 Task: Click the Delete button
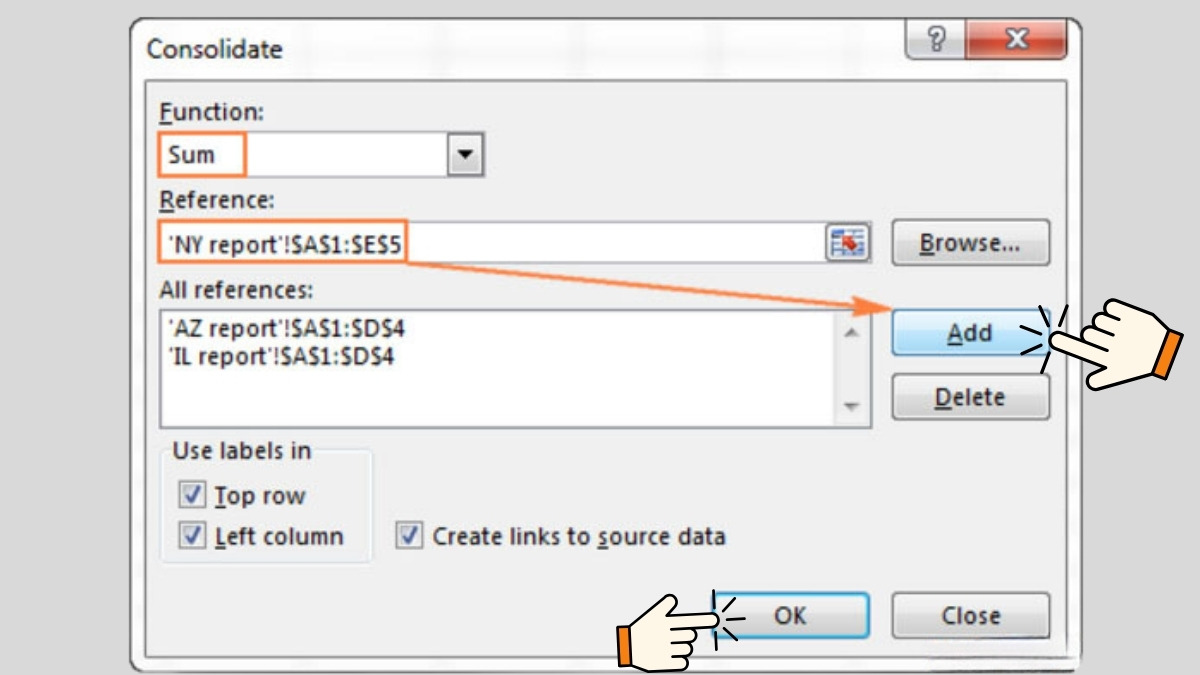(x=970, y=398)
